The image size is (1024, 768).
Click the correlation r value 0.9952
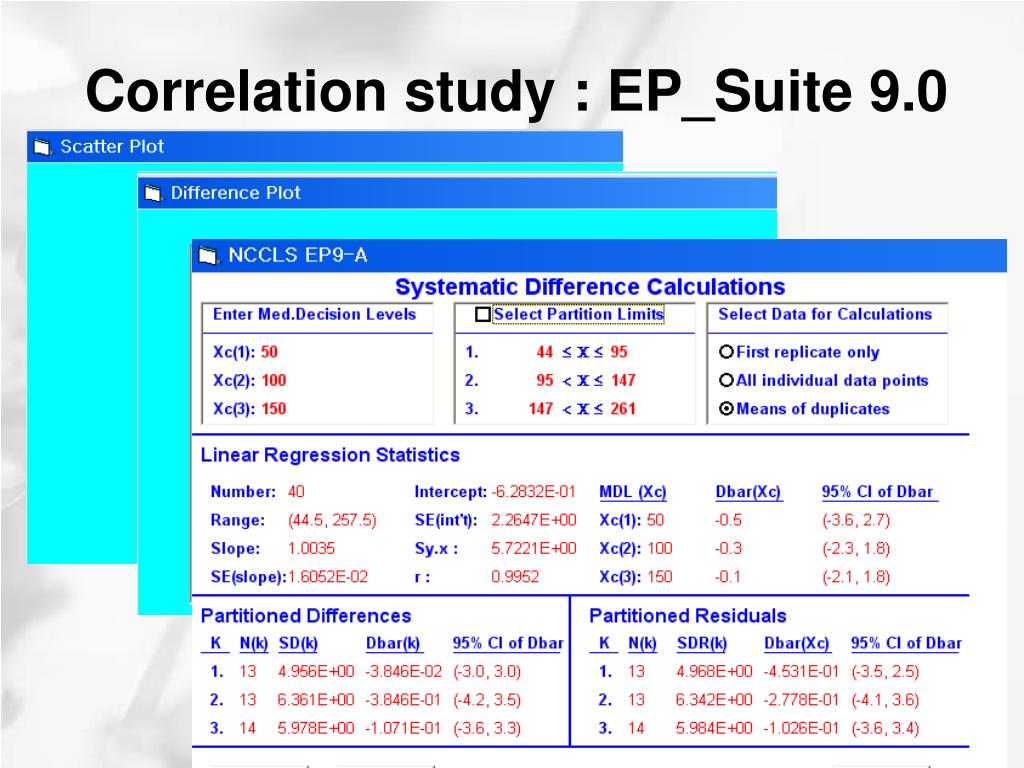(515, 577)
